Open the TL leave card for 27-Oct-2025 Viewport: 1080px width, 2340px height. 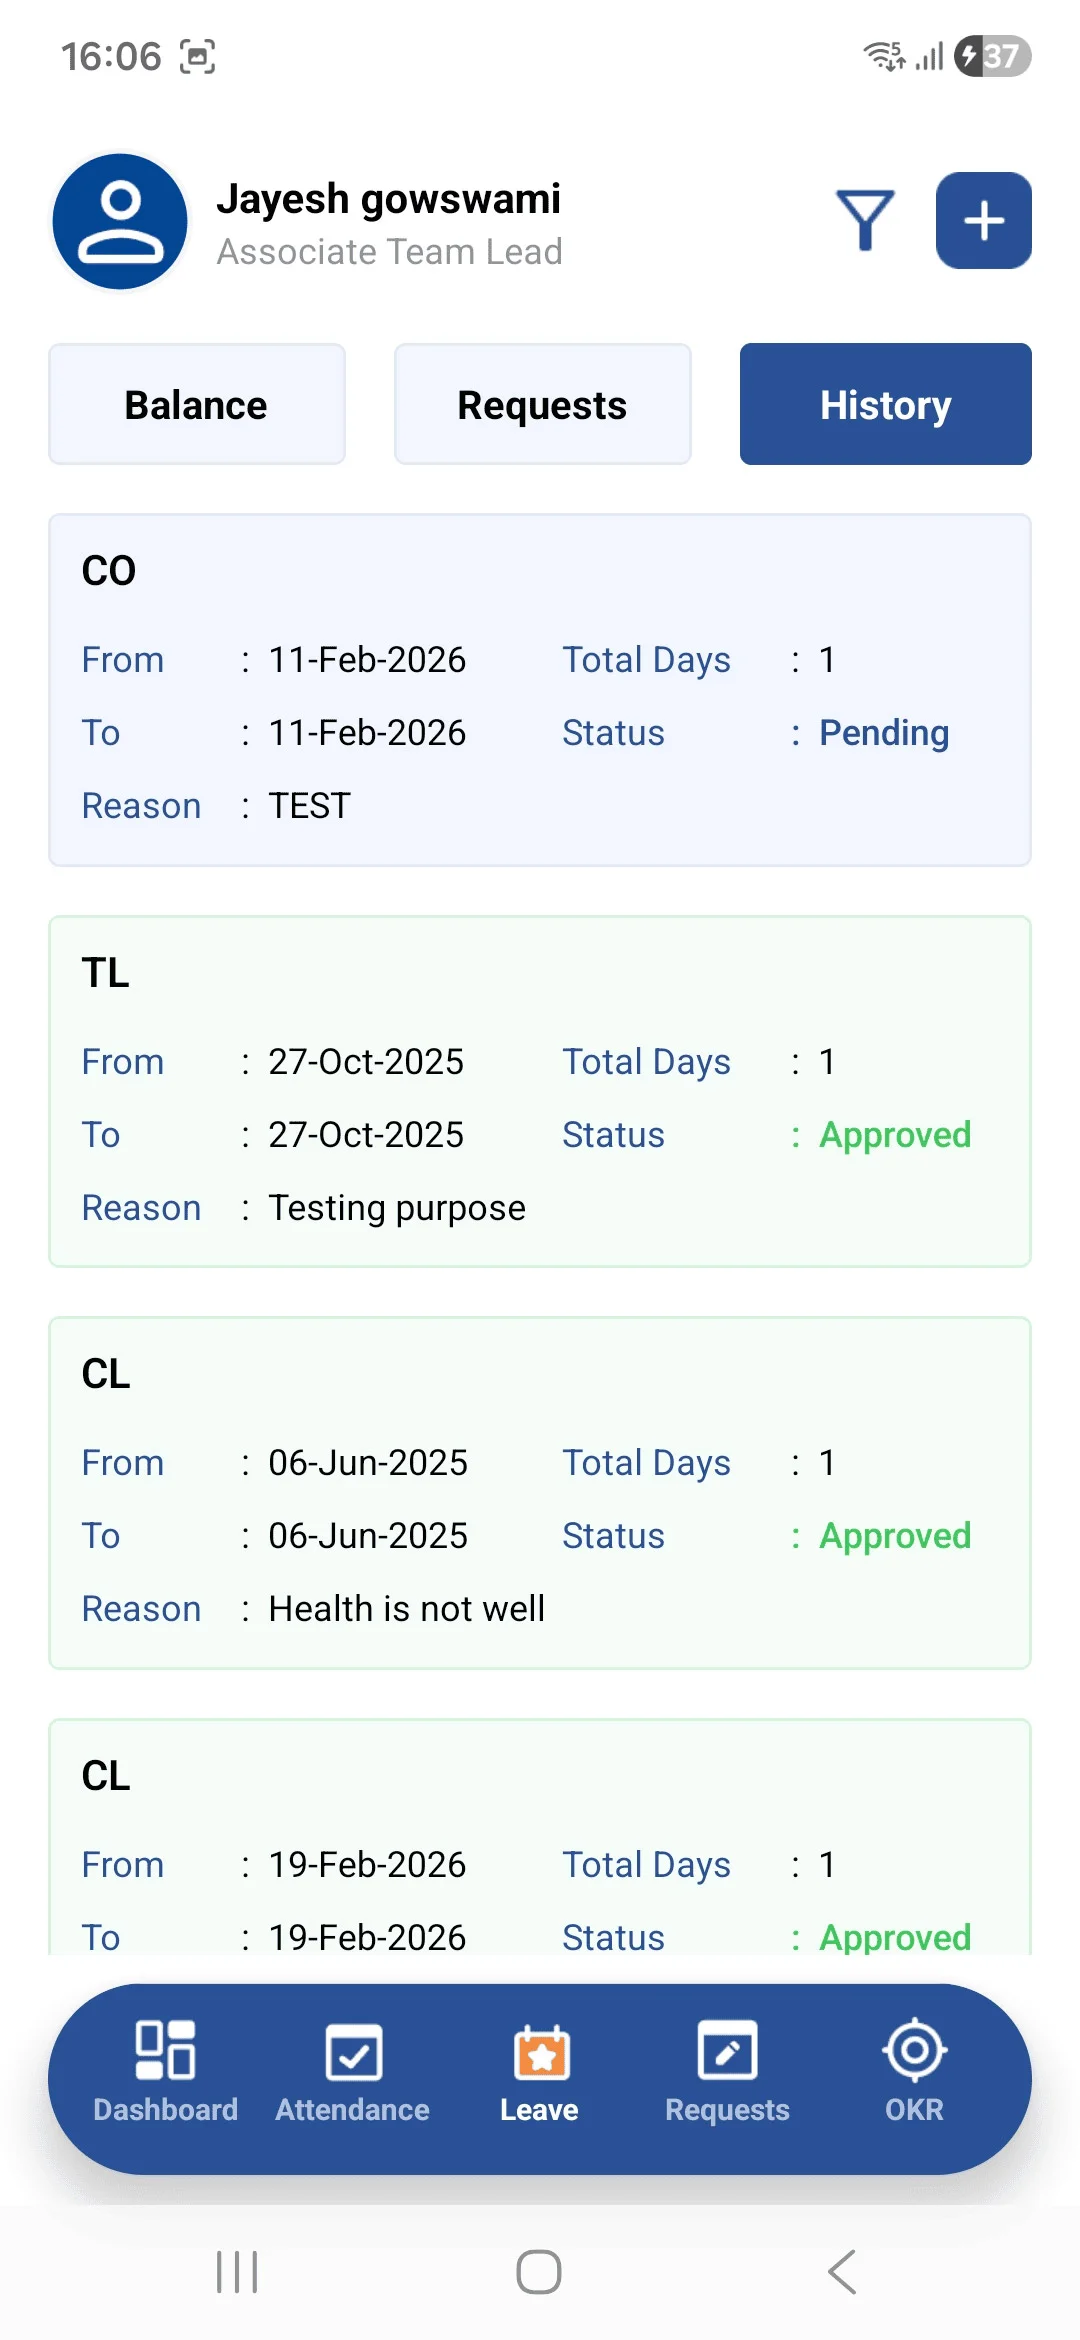pos(540,1092)
